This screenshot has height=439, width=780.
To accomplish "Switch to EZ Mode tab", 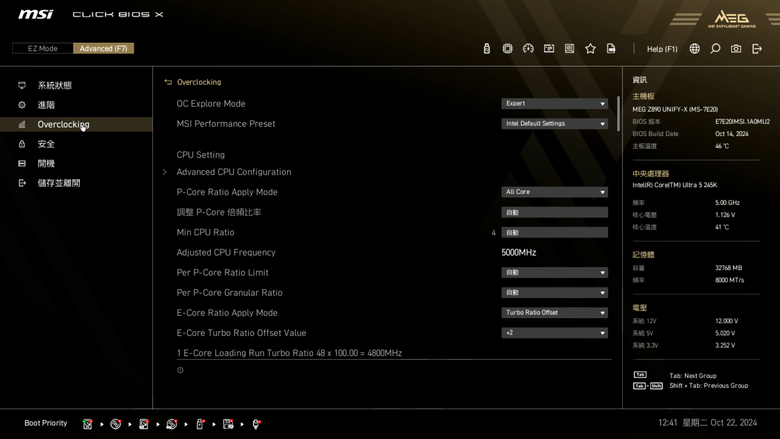I will (43, 48).
